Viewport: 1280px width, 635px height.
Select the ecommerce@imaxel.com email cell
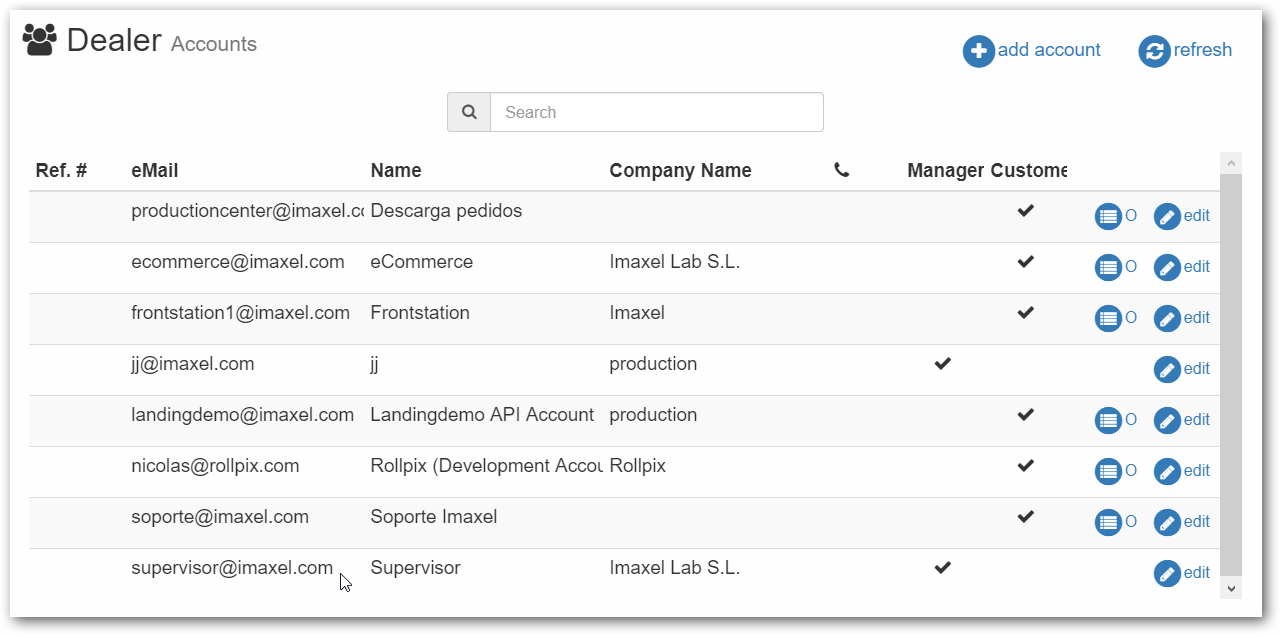coord(238,262)
